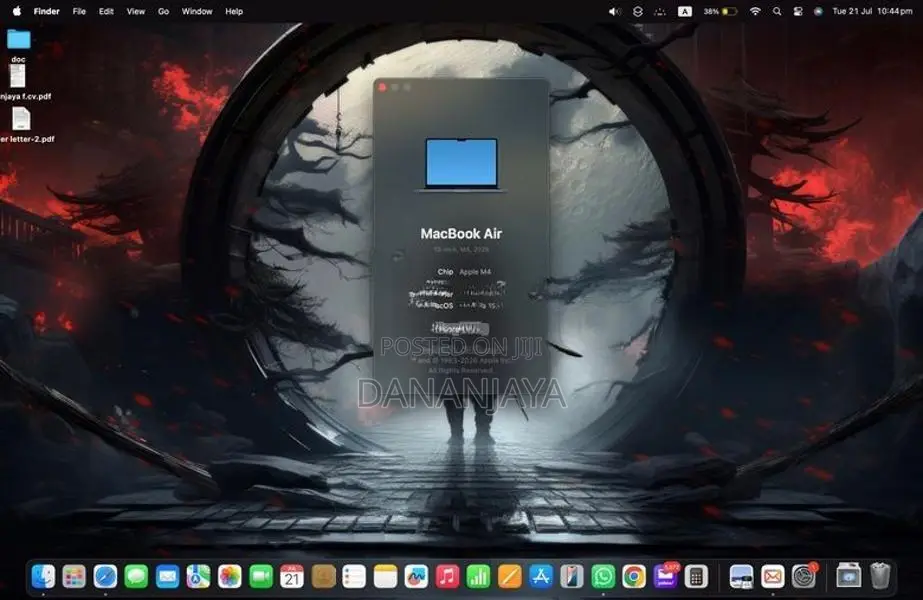Launch Maps from the Dock
The image size is (923, 600).
198,576
